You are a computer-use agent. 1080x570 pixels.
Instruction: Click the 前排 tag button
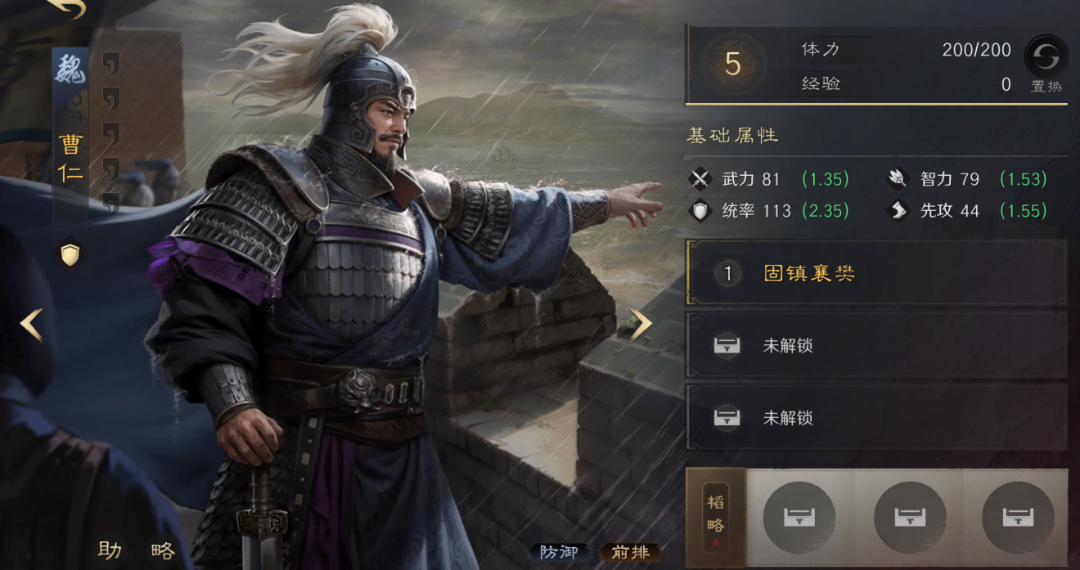[x=630, y=552]
